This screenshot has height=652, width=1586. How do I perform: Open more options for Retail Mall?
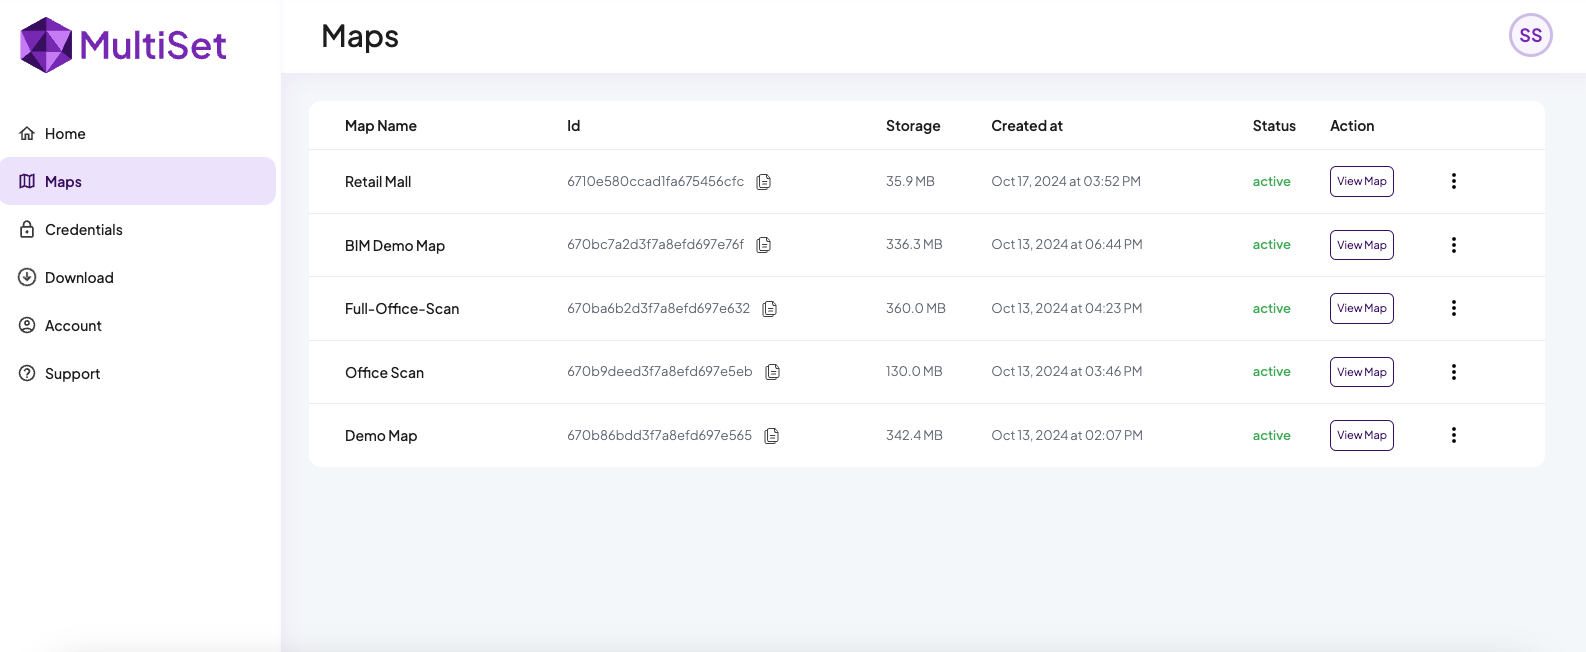(x=1453, y=181)
